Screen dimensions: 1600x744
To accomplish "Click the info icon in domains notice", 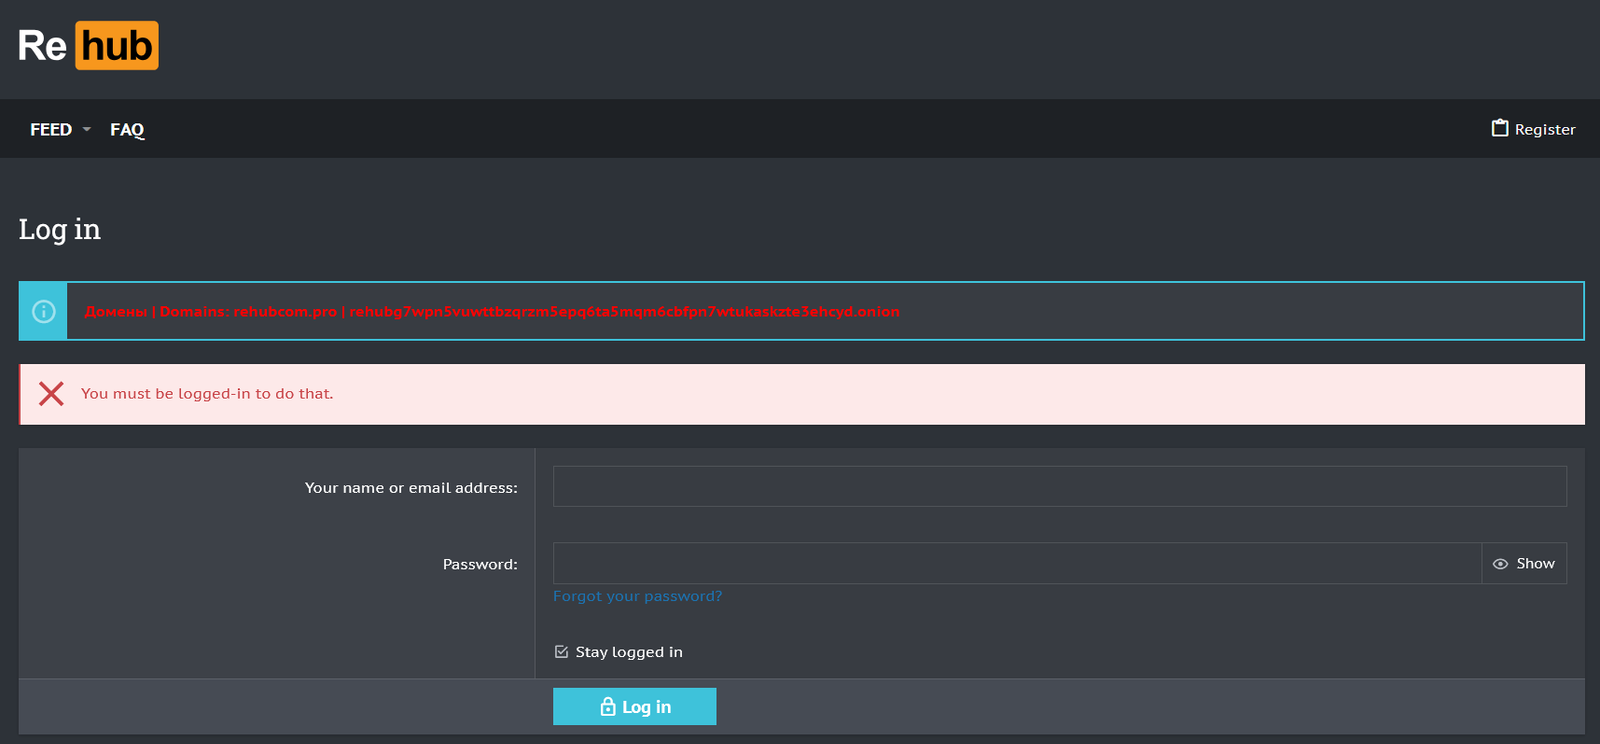I will pyautogui.click(x=44, y=311).
